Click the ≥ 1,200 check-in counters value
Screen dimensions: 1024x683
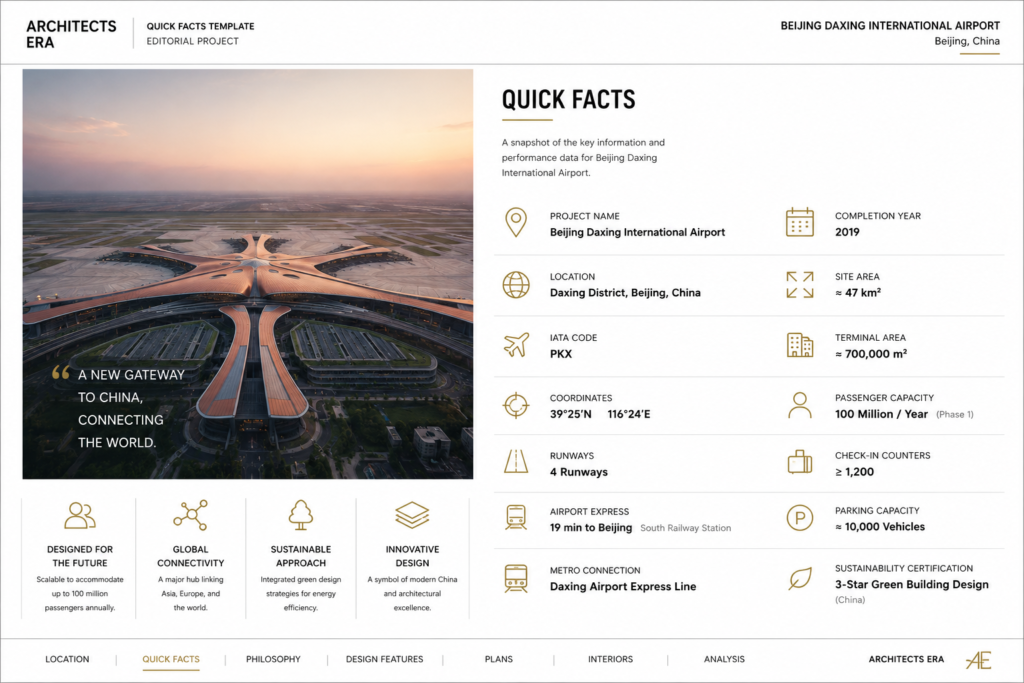coord(854,472)
